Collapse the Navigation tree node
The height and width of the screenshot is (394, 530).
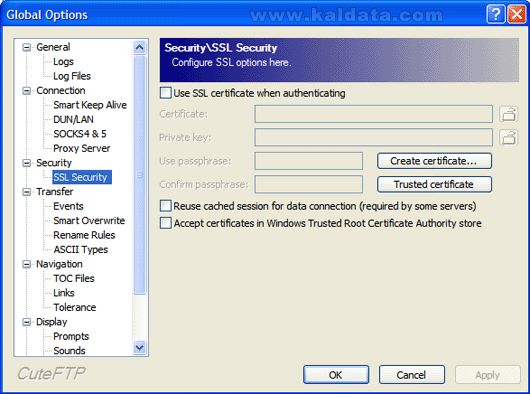click(x=26, y=265)
